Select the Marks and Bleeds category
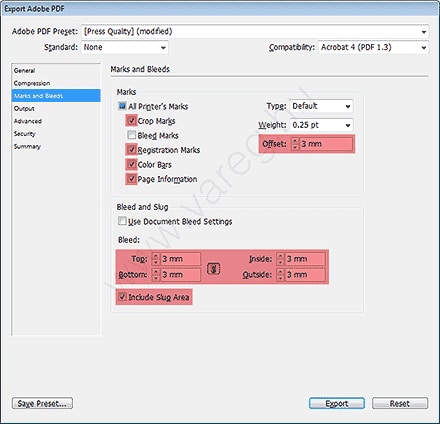The width and height of the screenshot is (440, 424). 56,96
